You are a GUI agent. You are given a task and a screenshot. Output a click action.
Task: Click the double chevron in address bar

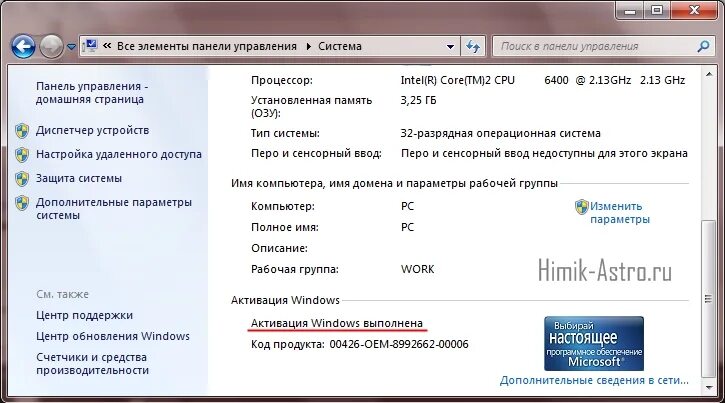pos(107,46)
